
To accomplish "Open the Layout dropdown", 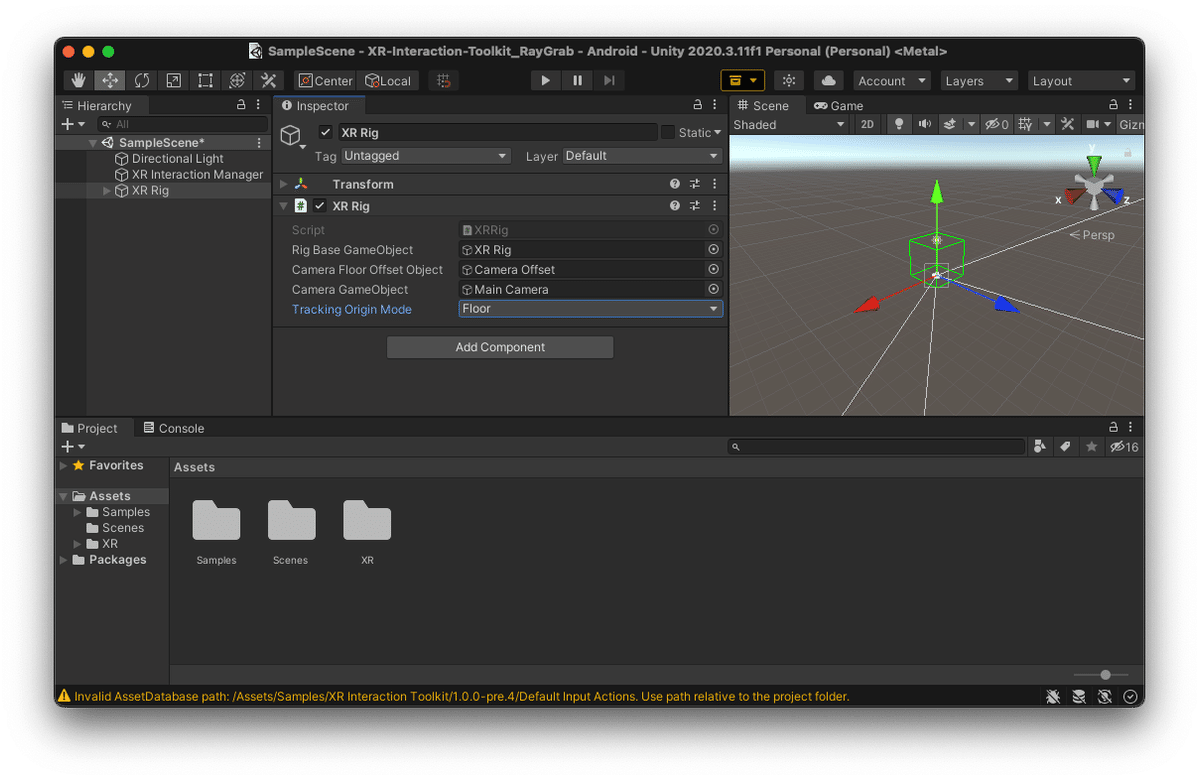I will pyautogui.click(x=1083, y=81).
